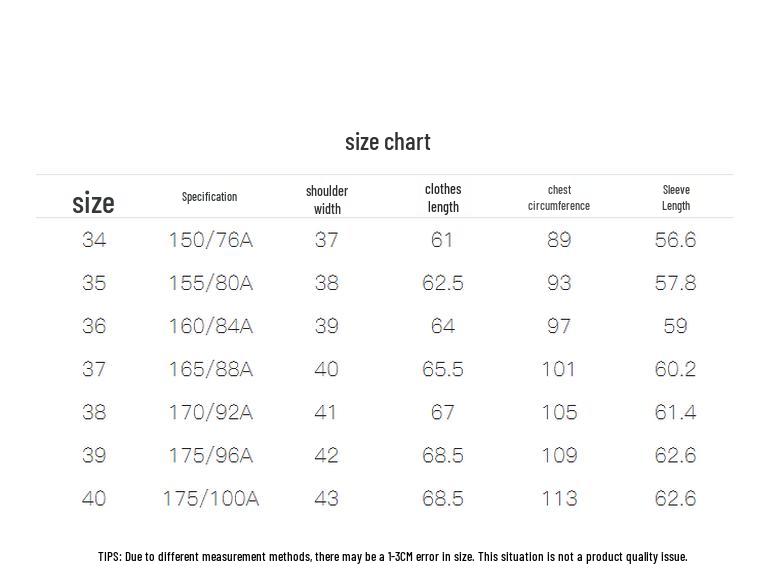
Task: Select the 'size' column header
Action: click(93, 203)
